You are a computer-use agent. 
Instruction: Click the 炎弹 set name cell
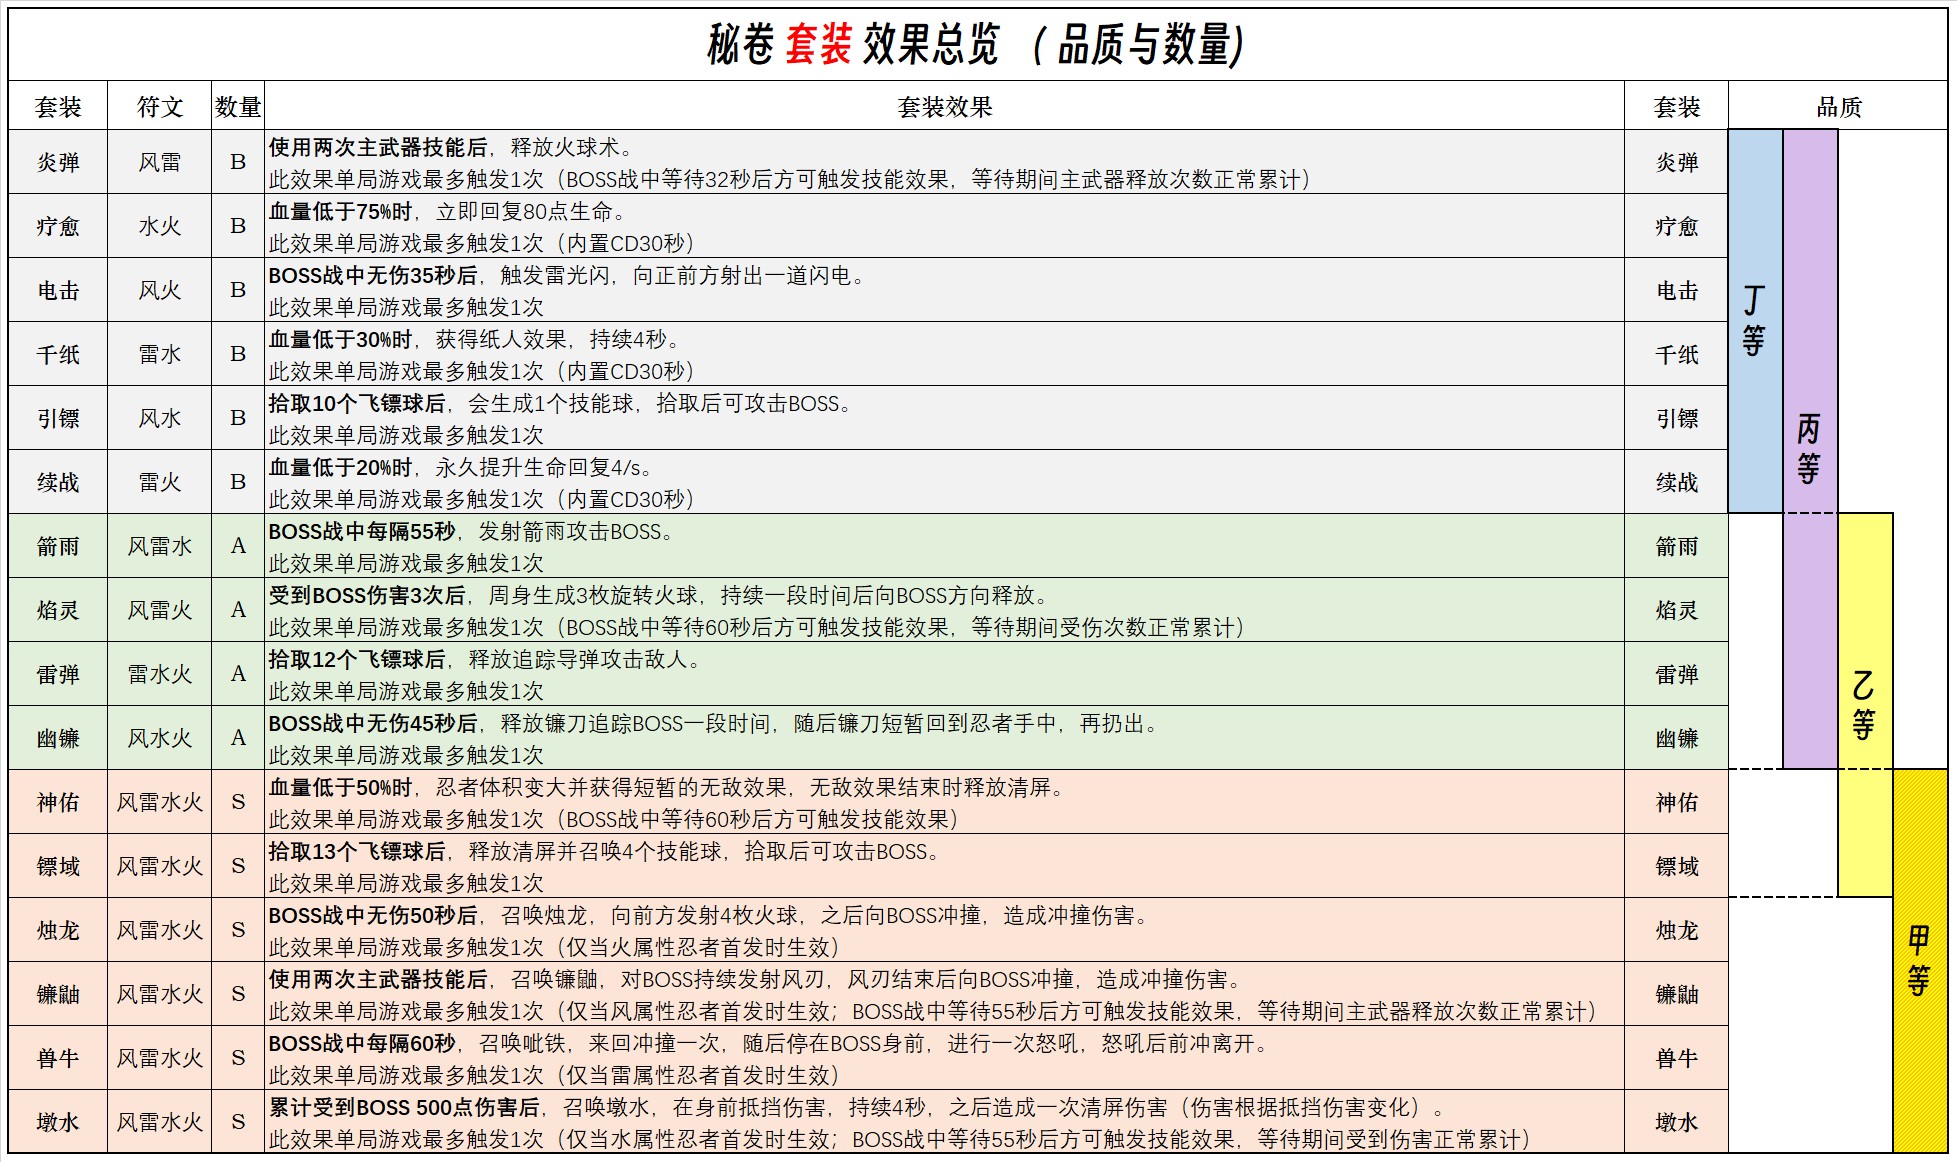click(x=58, y=162)
